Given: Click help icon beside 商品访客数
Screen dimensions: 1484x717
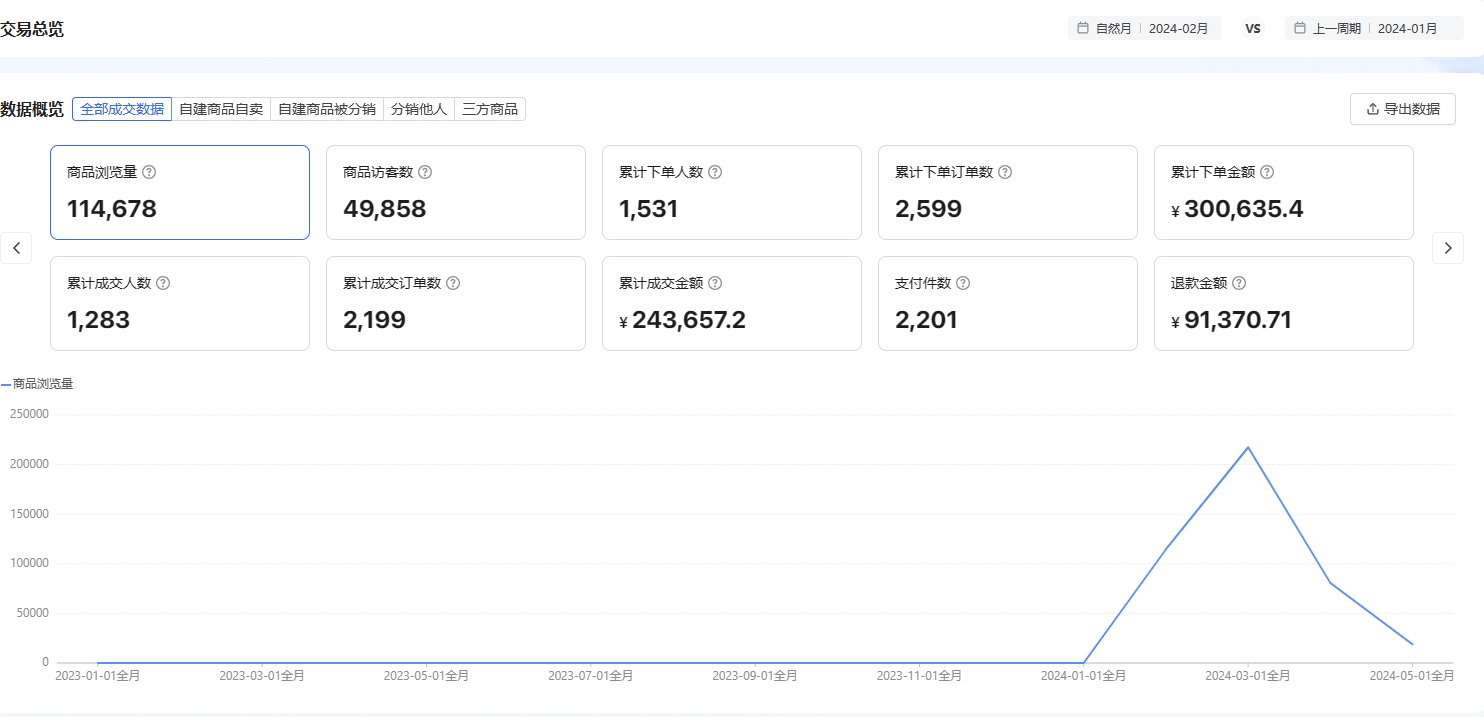Looking at the screenshot, I should tap(425, 172).
